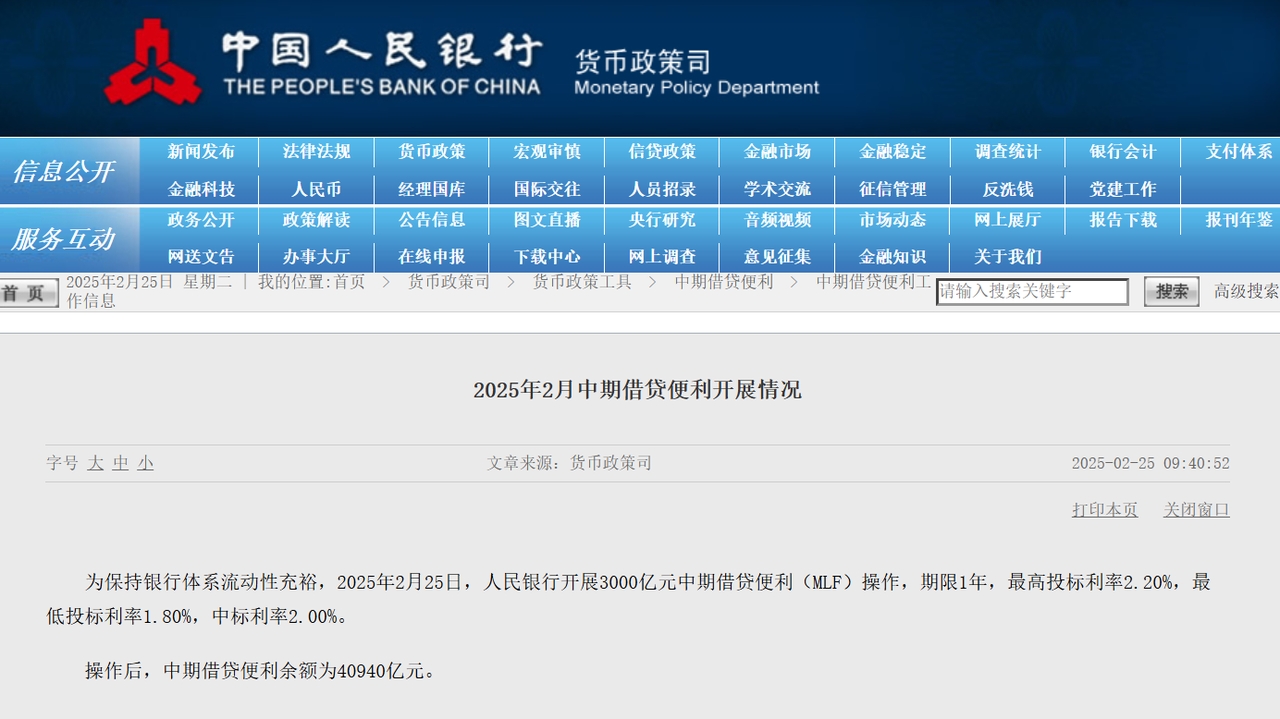
Task: Go to 关于我们 about page
Action: (1008, 257)
